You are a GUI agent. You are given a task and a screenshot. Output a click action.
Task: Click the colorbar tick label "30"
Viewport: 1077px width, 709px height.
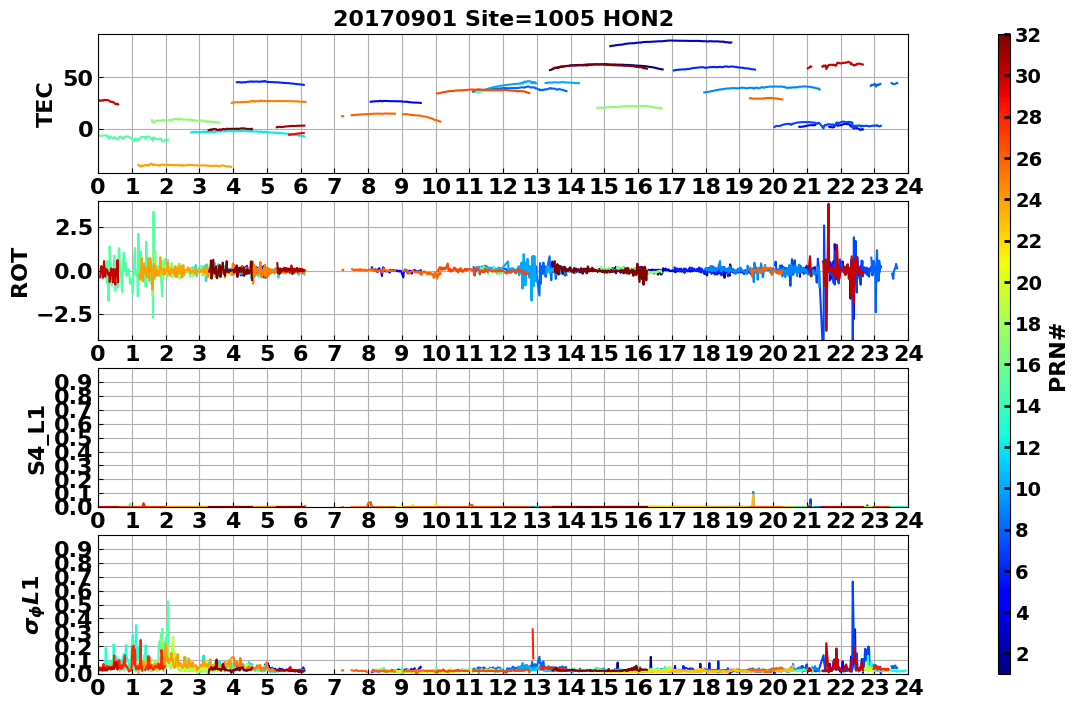click(1028, 76)
